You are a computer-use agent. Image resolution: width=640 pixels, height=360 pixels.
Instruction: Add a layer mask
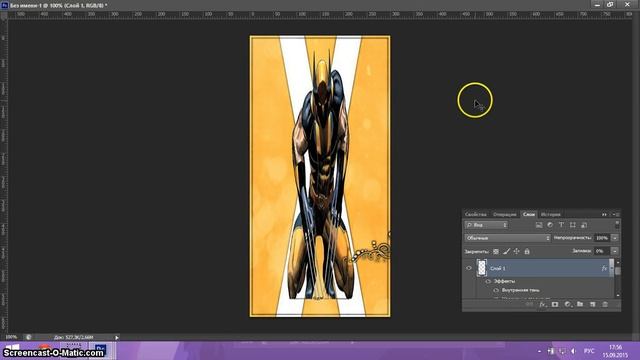click(x=555, y=304)
